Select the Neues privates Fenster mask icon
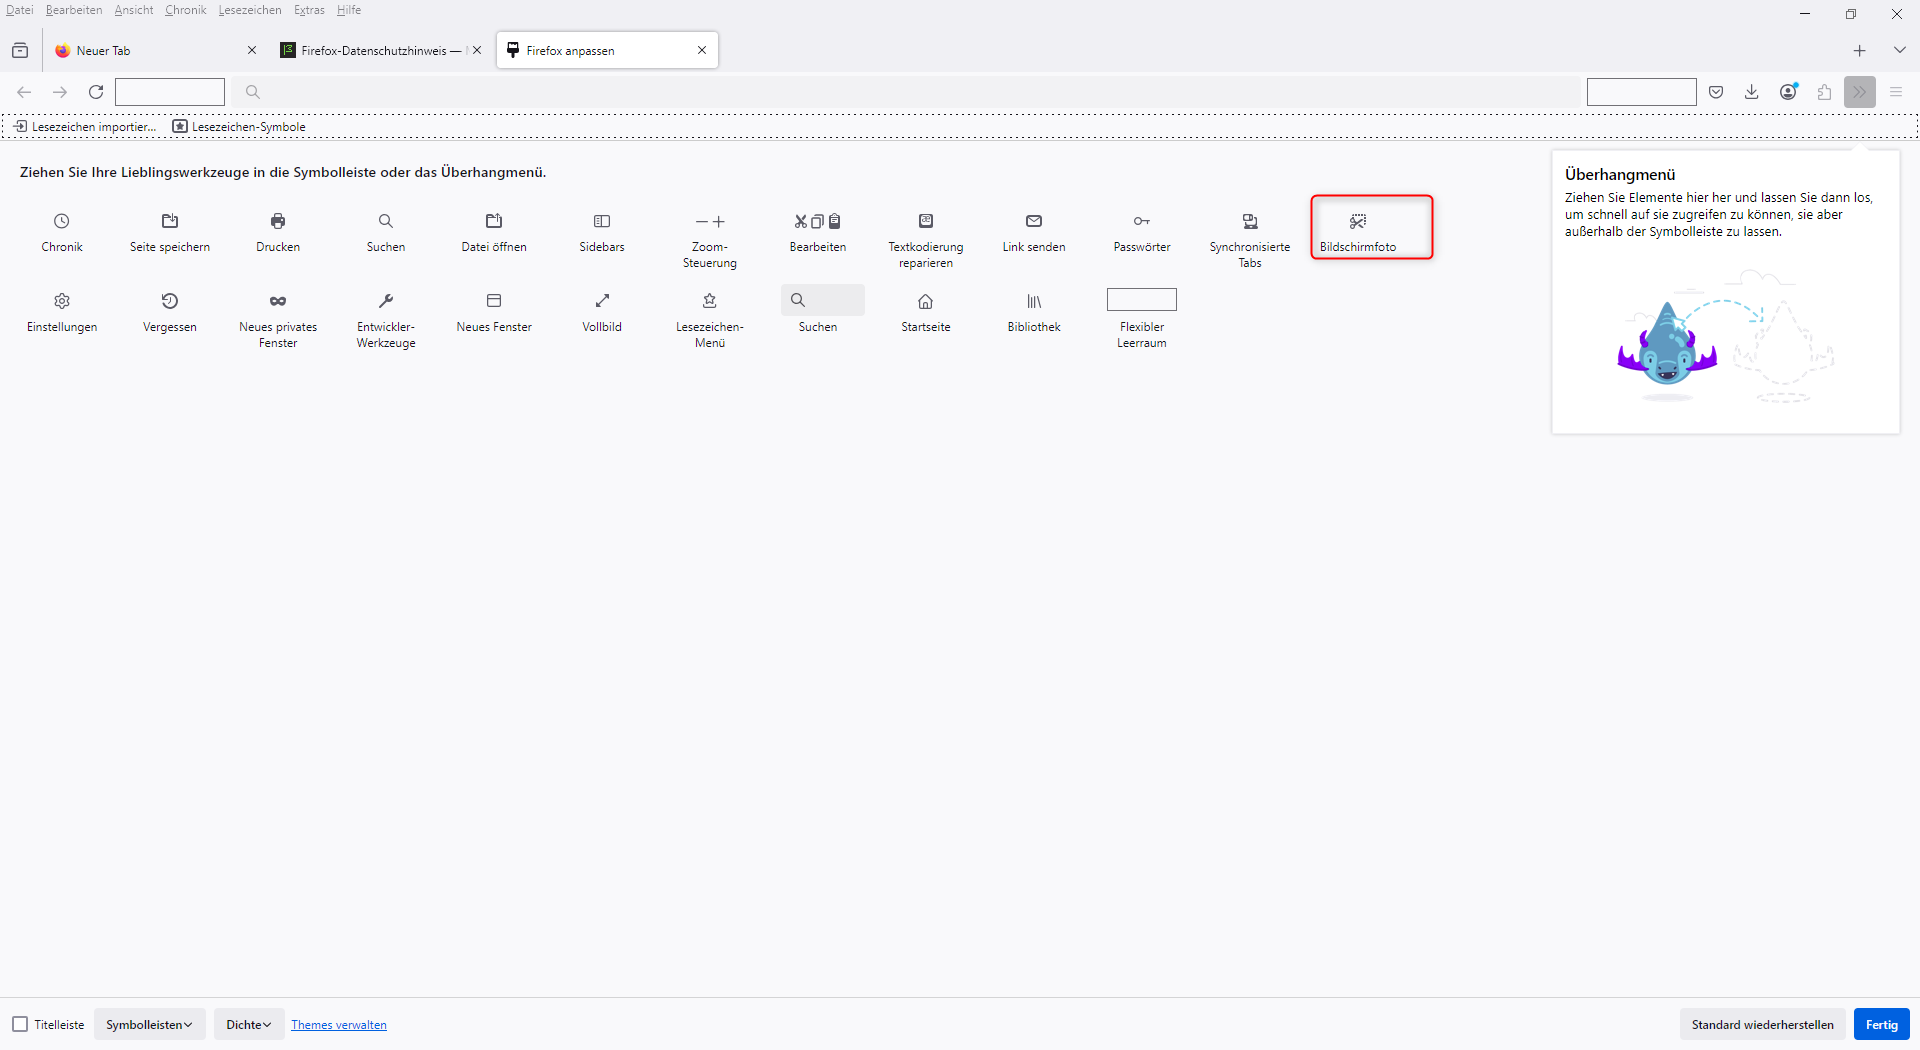This screenshot has height=1050, width=1920. (x=278, y=301)
